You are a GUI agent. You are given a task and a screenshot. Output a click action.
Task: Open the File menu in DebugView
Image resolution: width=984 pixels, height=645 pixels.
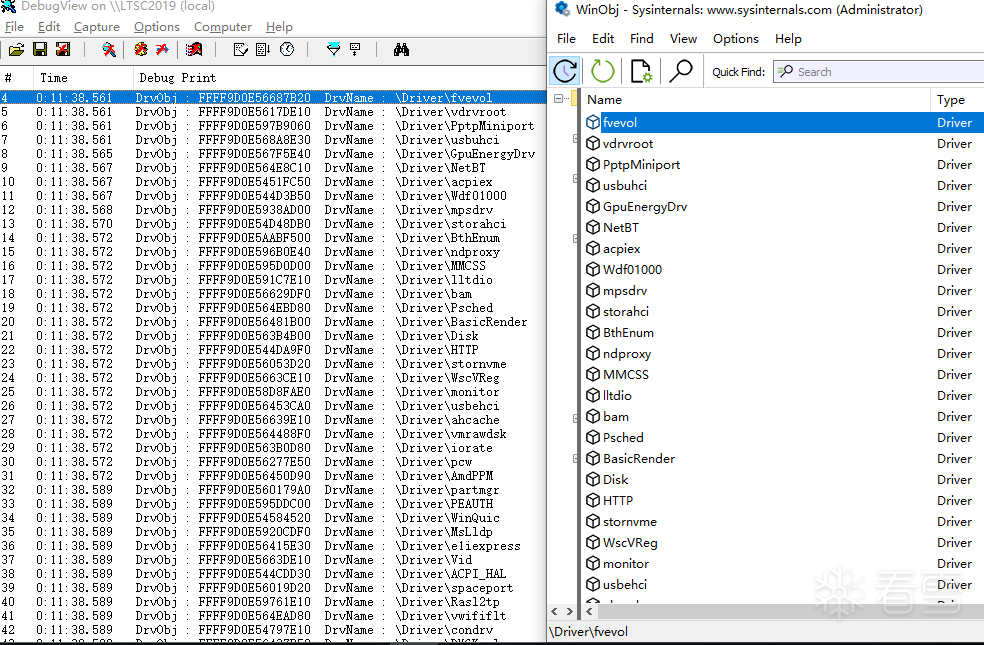(x=14, y=27)
